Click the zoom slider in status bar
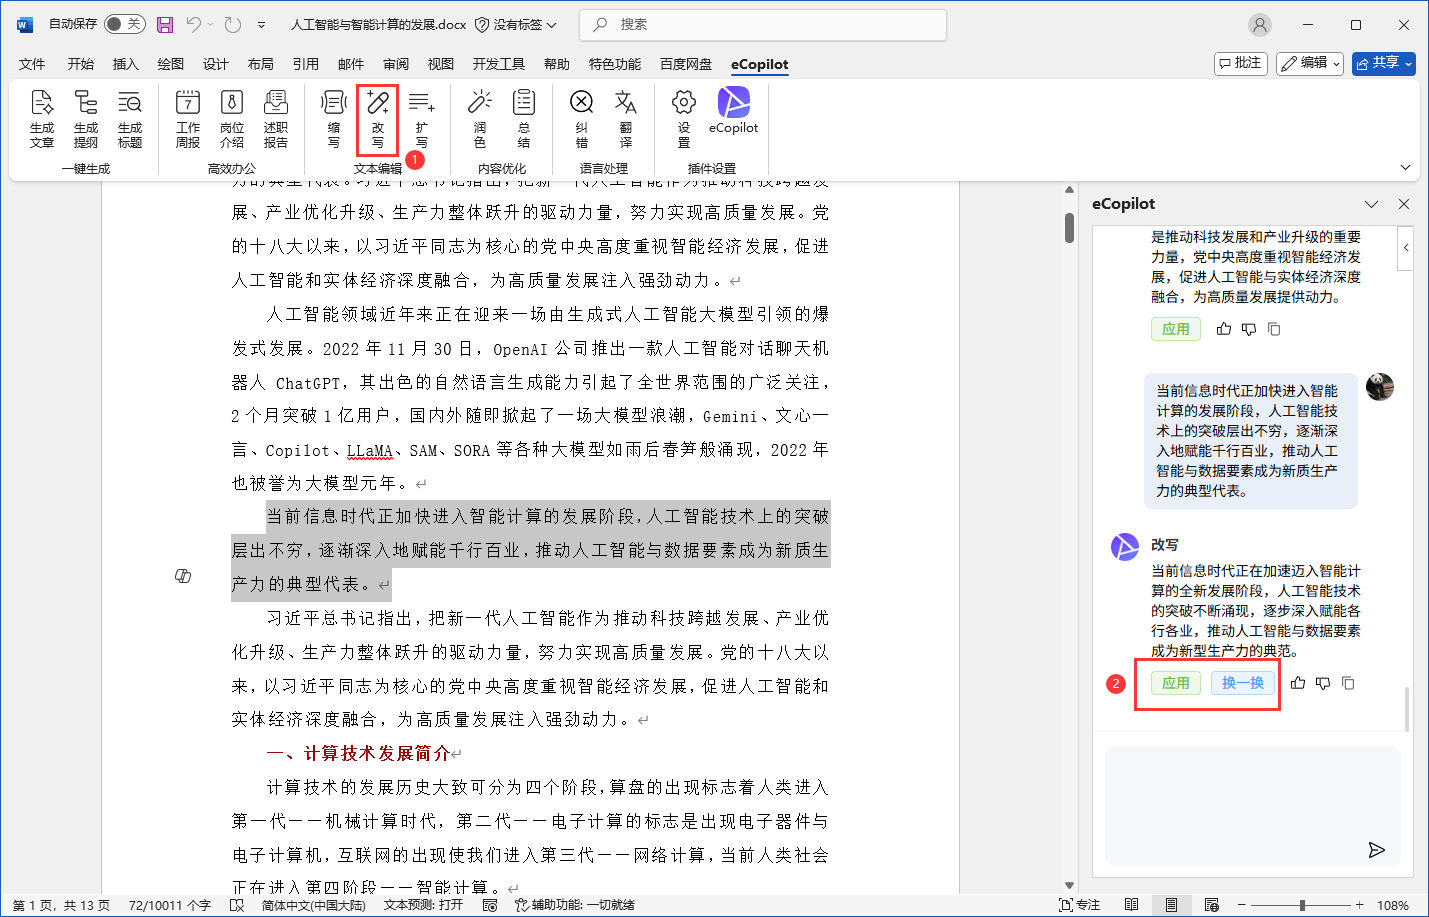 pos(1301,905)
